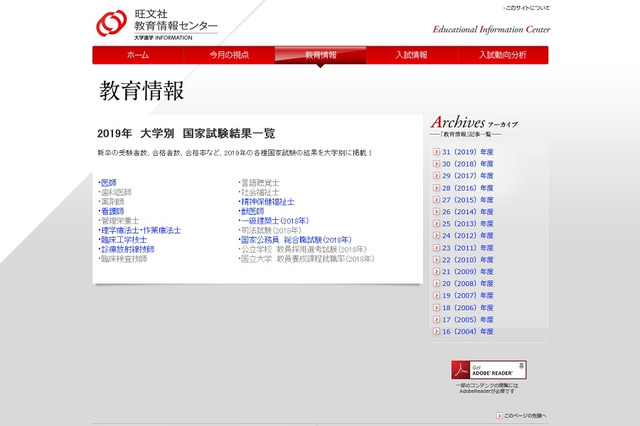Open the 21 (2009) 年度 archive link
The width and height of the screenshot is (640, 426).
pos(468,271)
